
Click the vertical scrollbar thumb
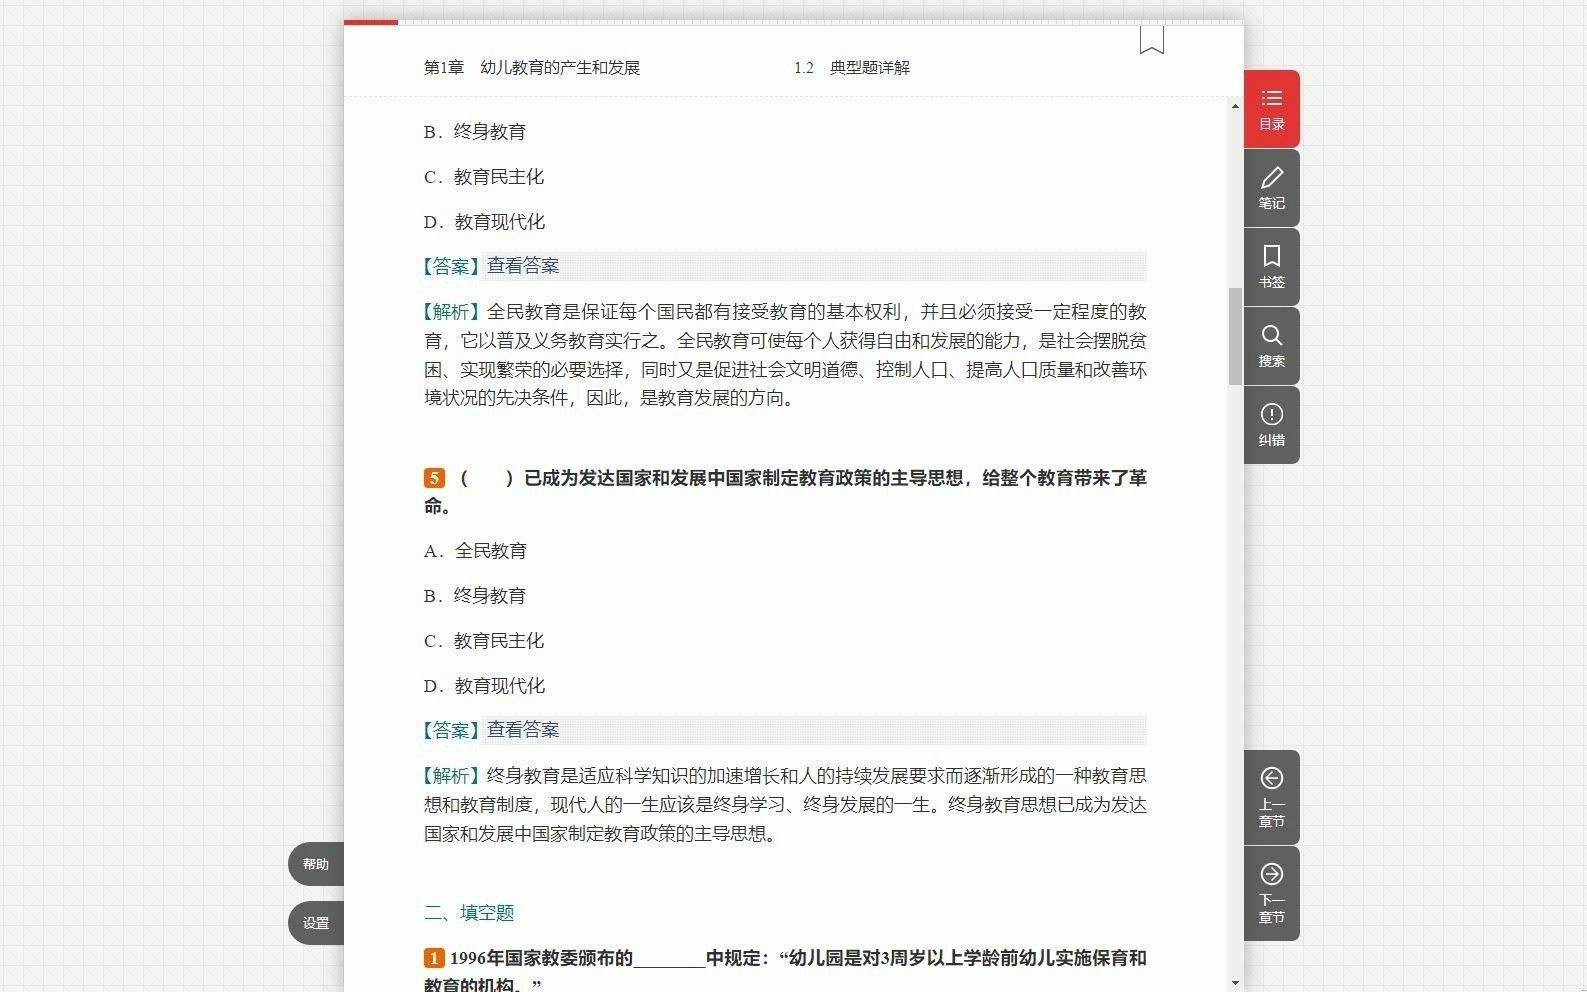(1235, 336)
